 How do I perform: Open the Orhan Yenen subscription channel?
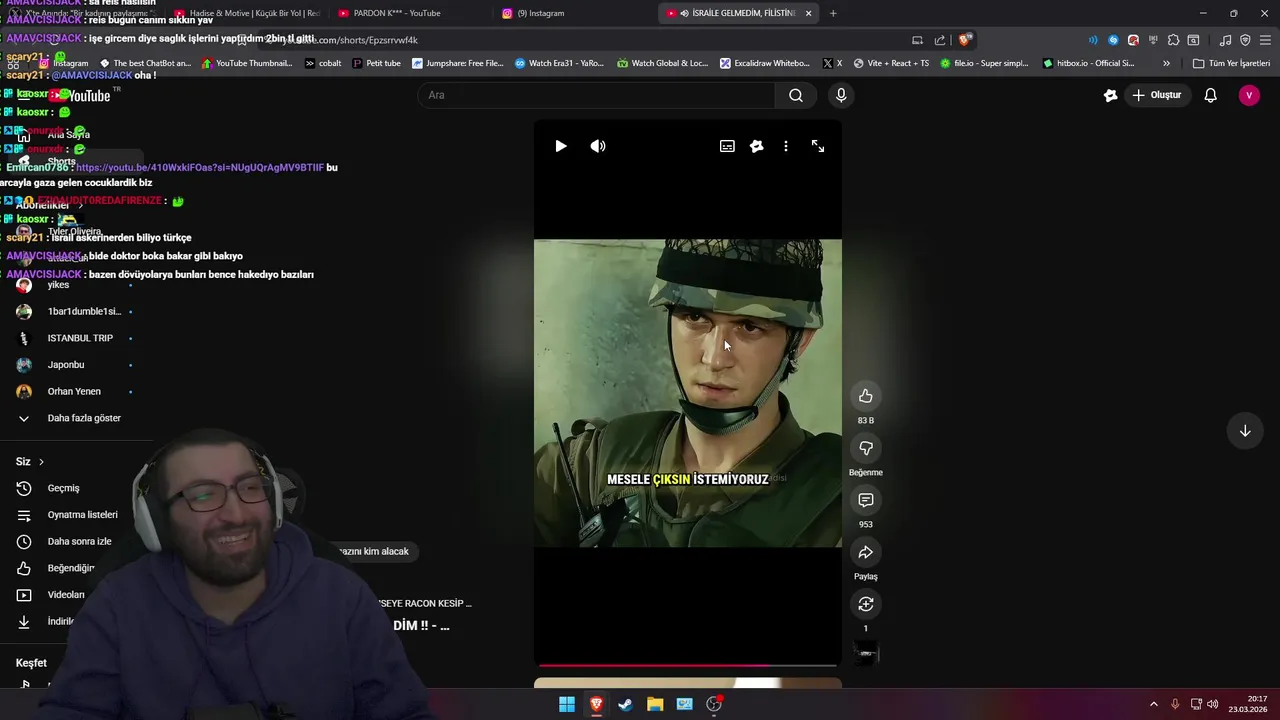coord(76,391)
